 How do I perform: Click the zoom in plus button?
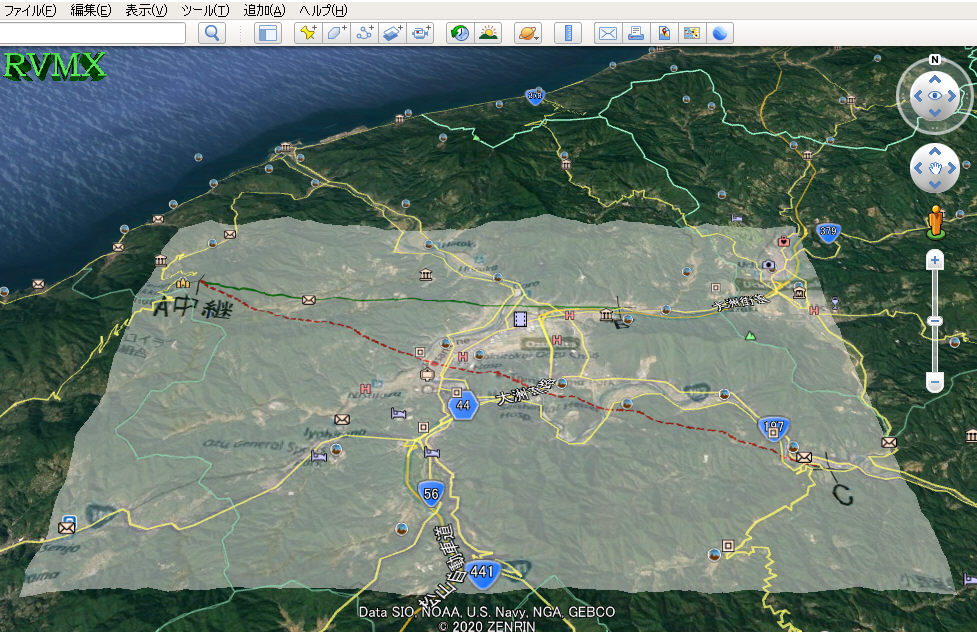935,261
